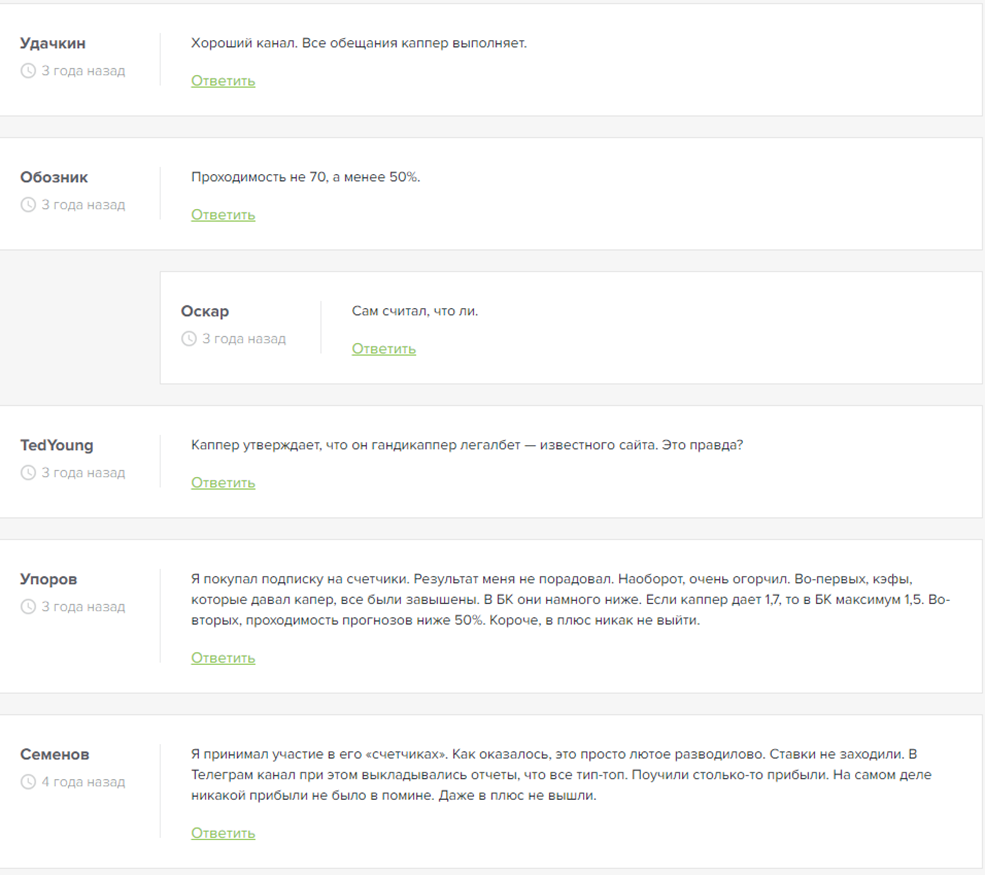985x875 pixels.
Task: Click Ответить below TedYoung's question
Action: (x=223, y=483)
